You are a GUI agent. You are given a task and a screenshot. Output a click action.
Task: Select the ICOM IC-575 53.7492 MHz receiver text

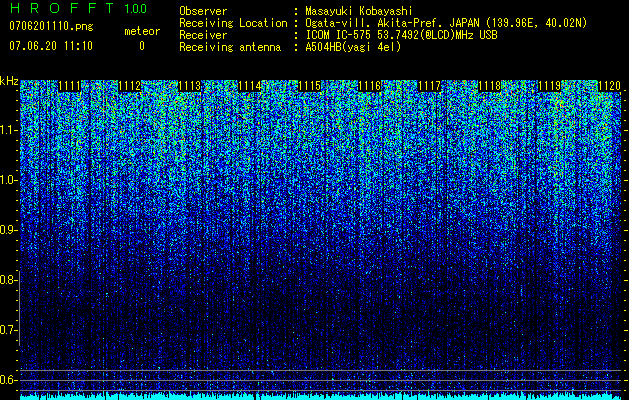click(x=401, y=35)
